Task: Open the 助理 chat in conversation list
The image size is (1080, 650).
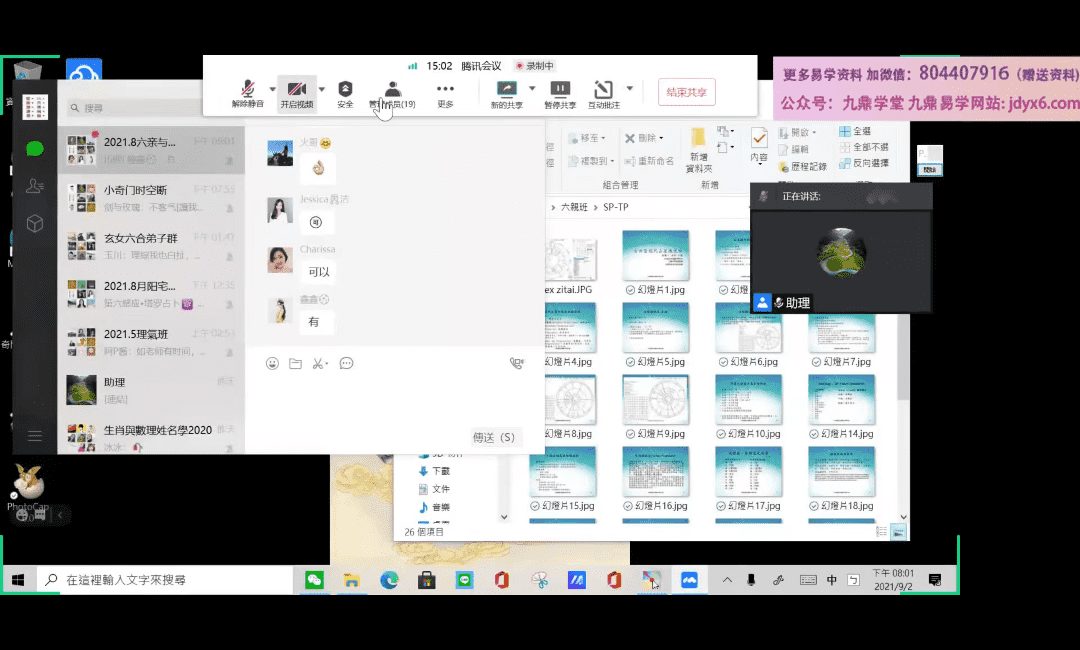Action: 150,390
